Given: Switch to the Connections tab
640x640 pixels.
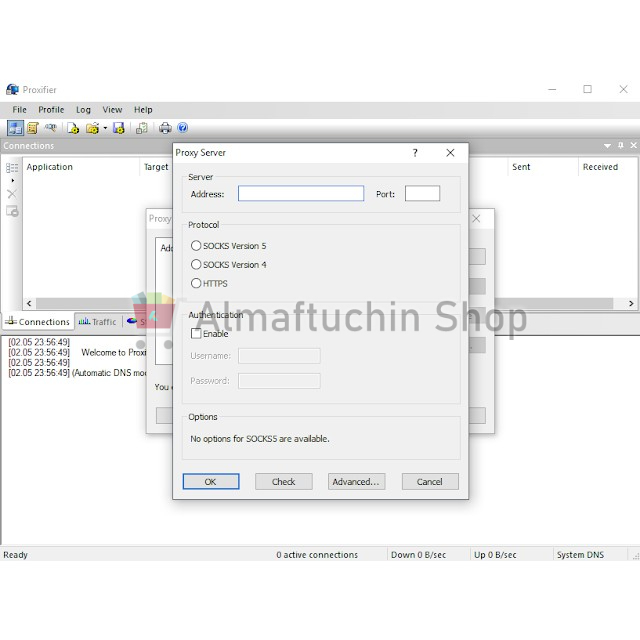Looking at the screenshot, I should click(x=38, y=322).
